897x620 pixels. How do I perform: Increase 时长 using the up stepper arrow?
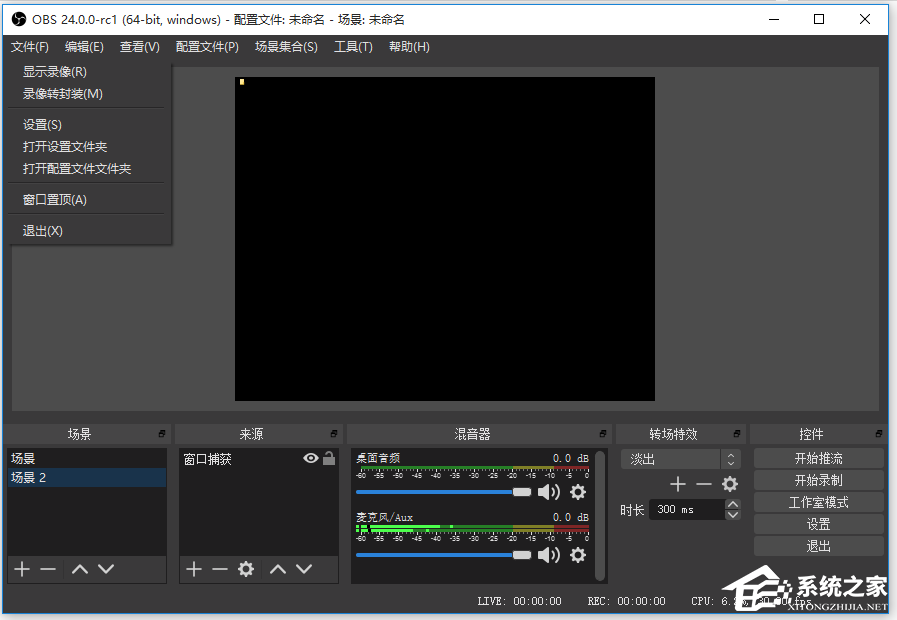[733, 504]
